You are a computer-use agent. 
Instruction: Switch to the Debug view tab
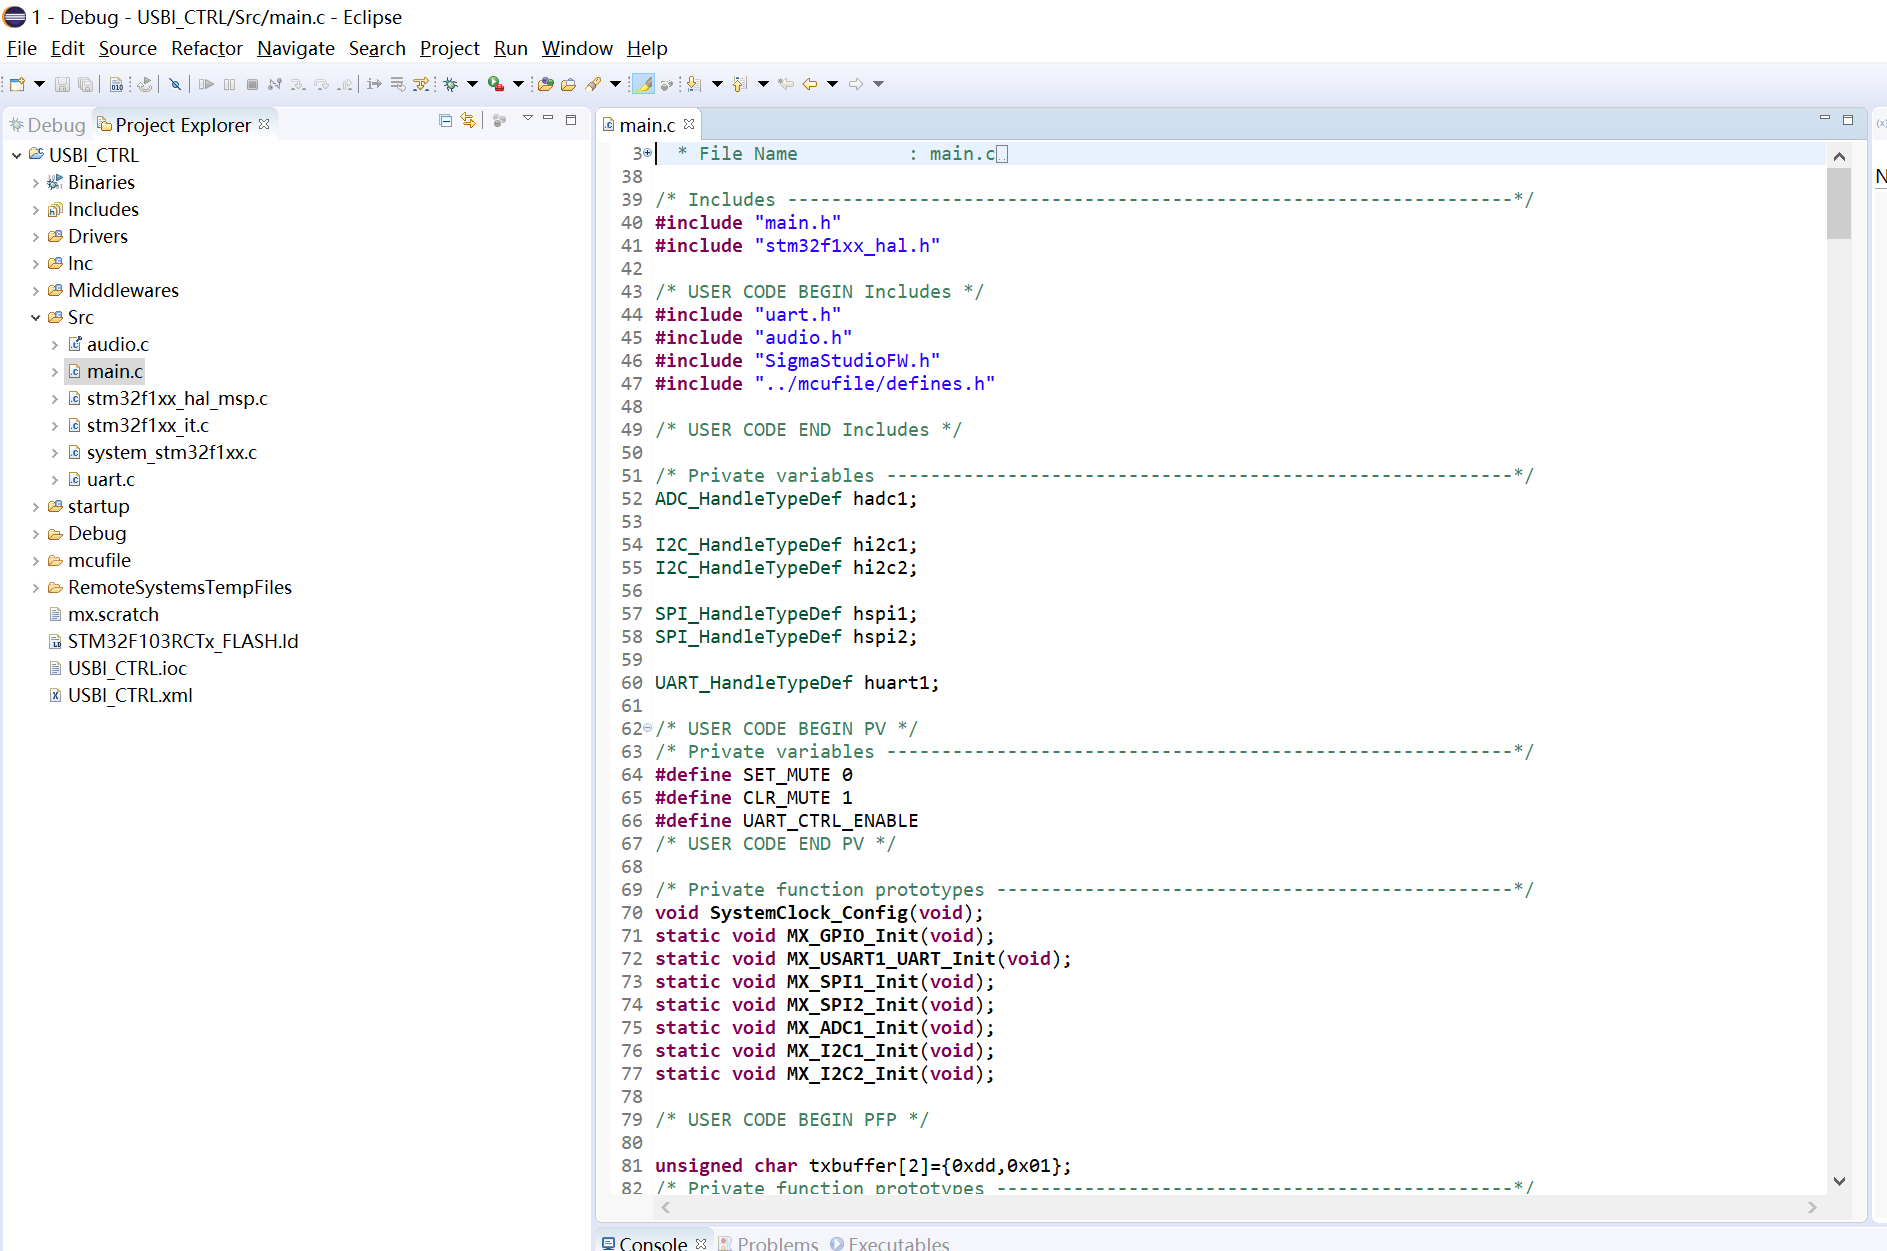point(48,125)
